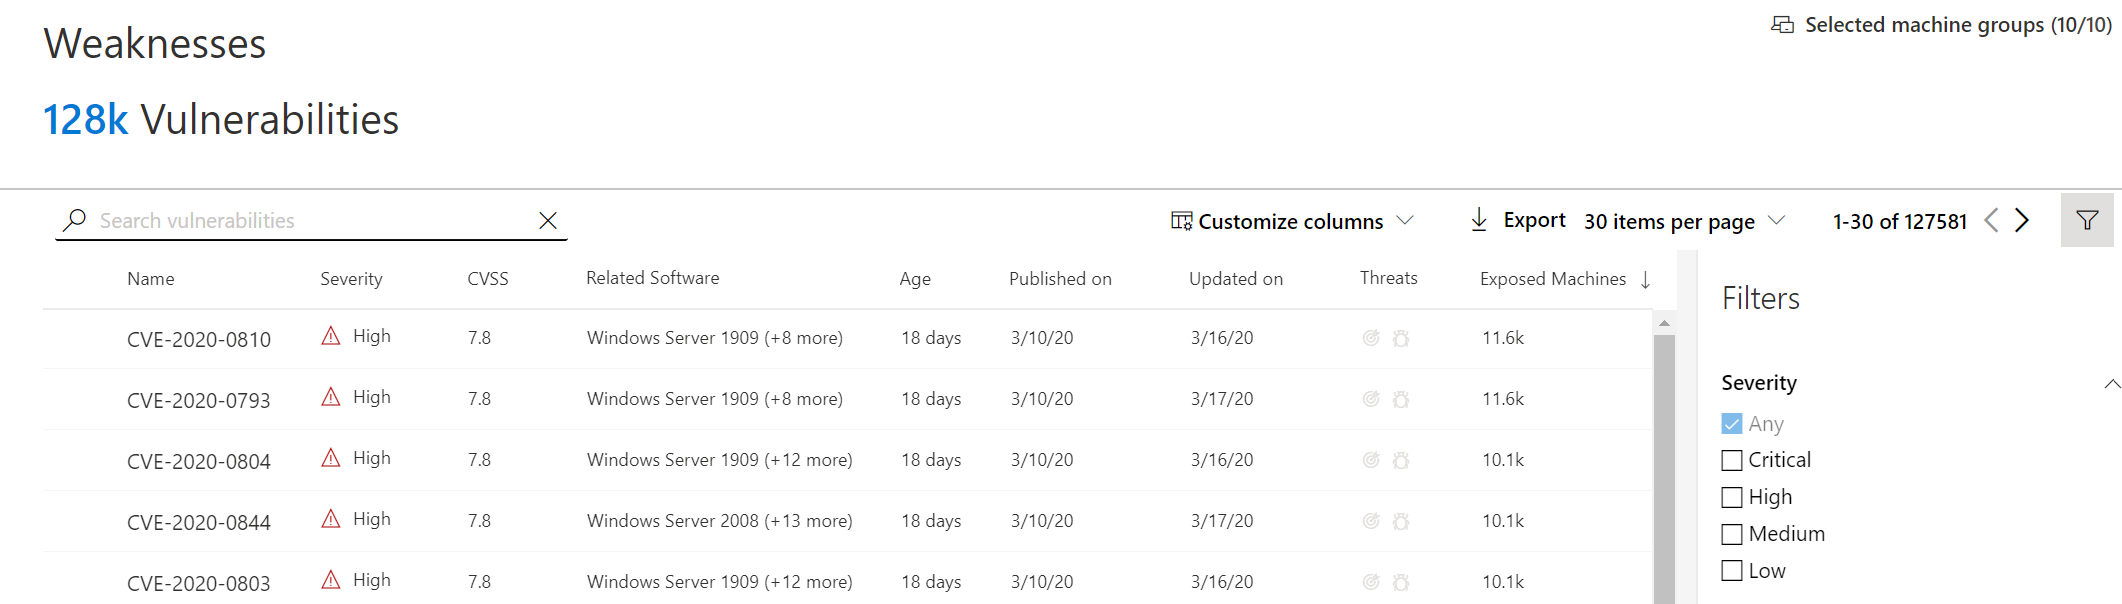This screenshot has height=604, width=2122.
Task: Click the filter funnel icon
Action: point(2086,220)
